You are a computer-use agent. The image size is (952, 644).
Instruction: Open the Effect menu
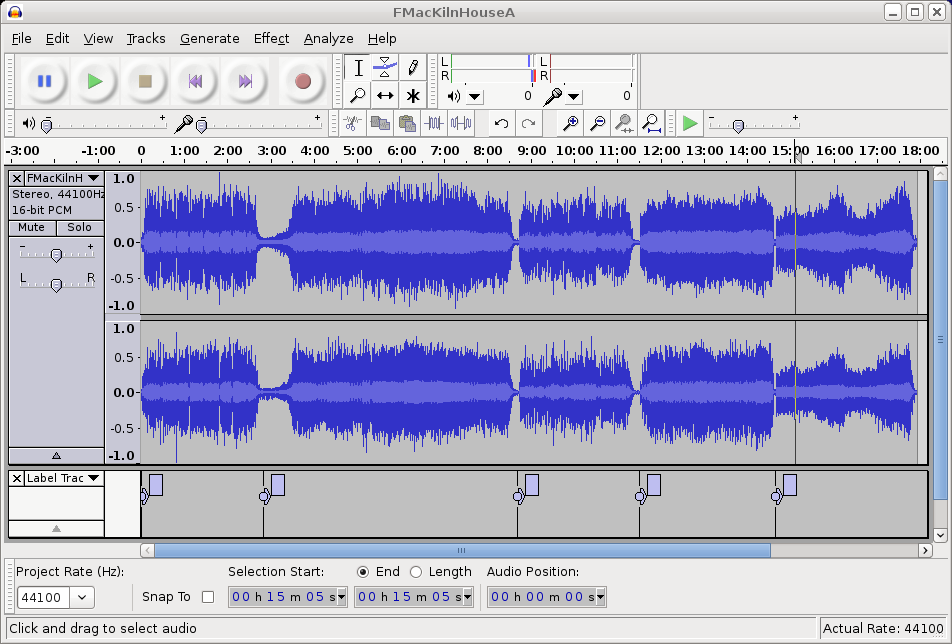click(271, 38)
